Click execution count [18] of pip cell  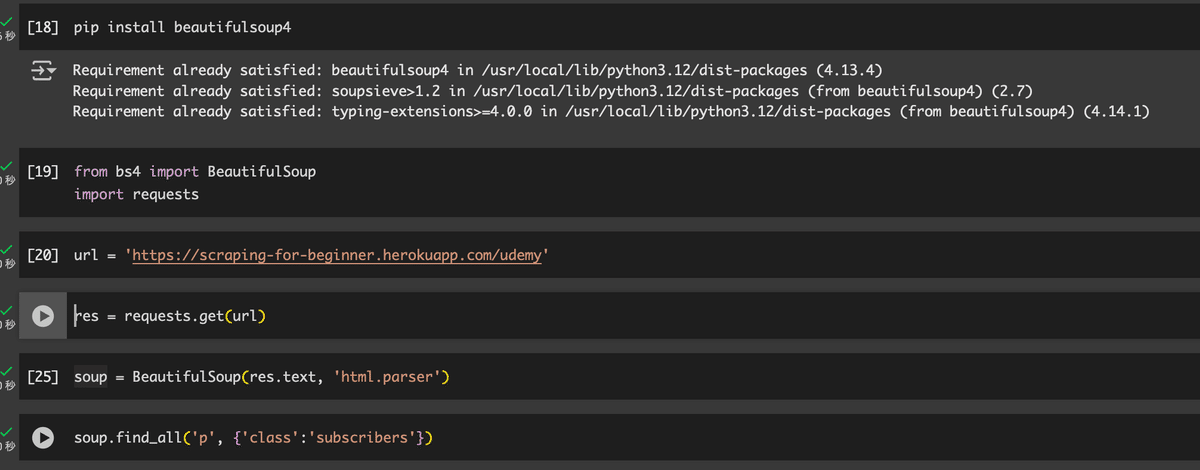tap(43, 28)
